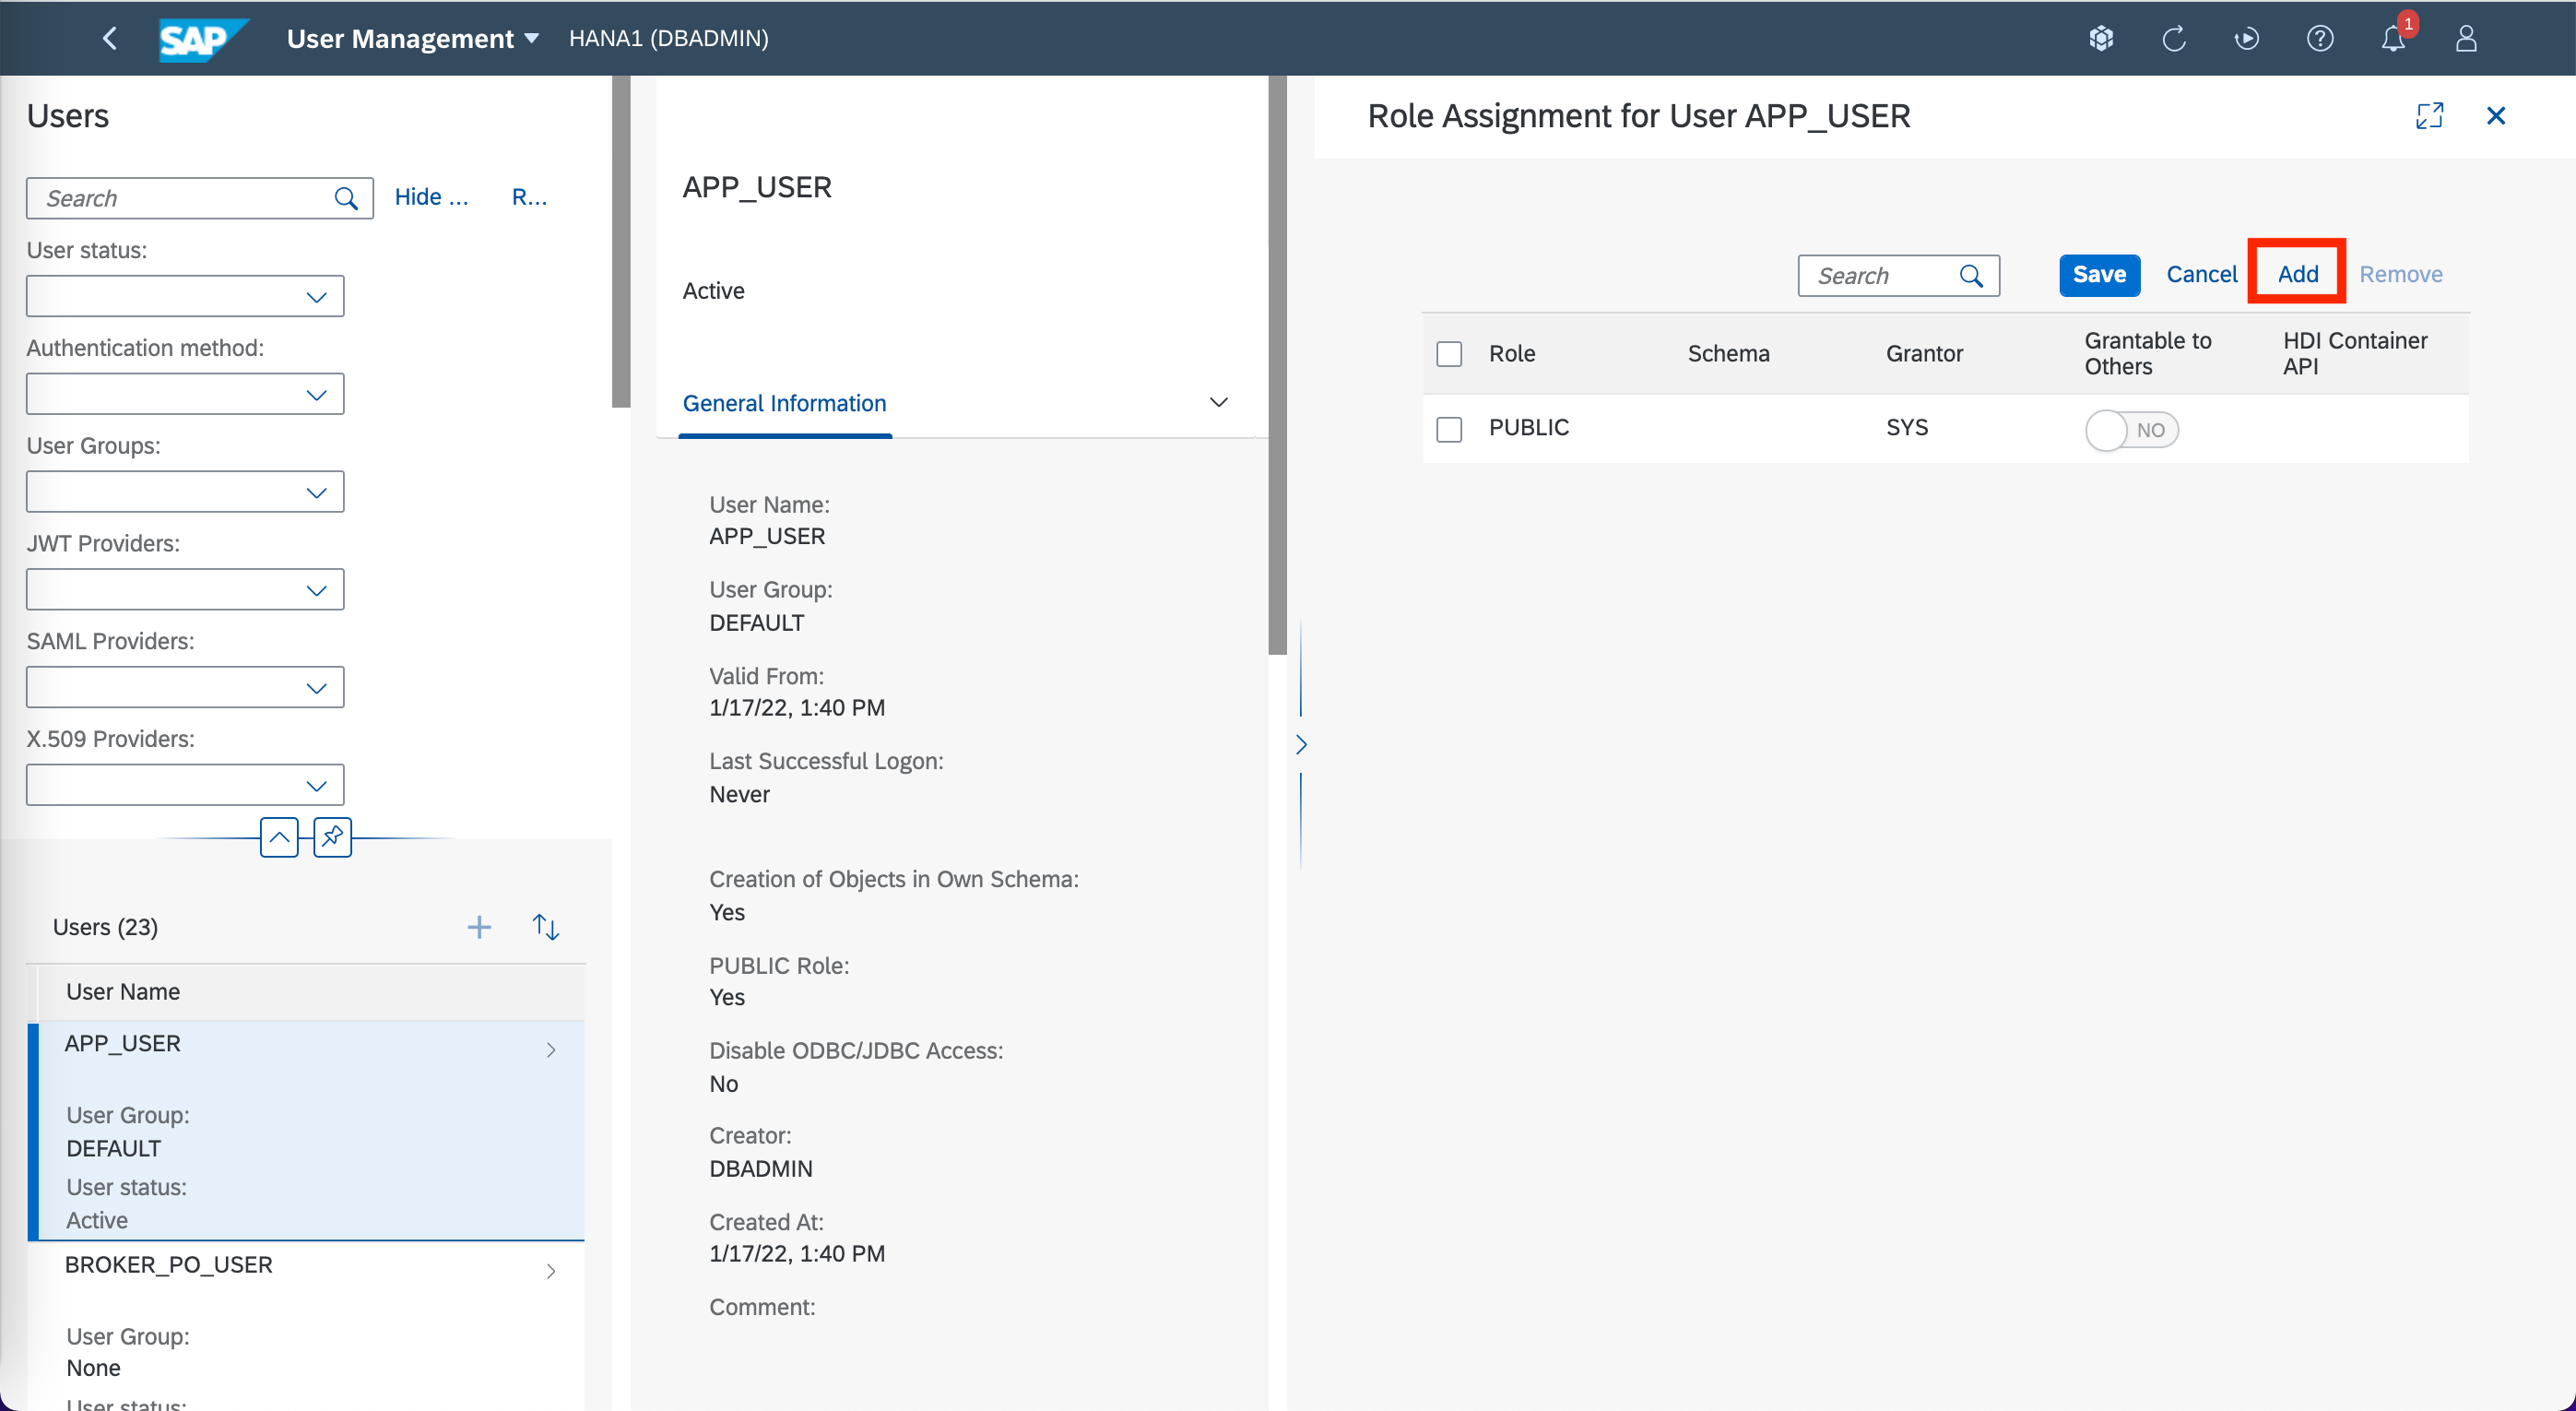Expand the Authentication method dropdown
The width and height of the screenshot is (2576, 1411).
185,394
